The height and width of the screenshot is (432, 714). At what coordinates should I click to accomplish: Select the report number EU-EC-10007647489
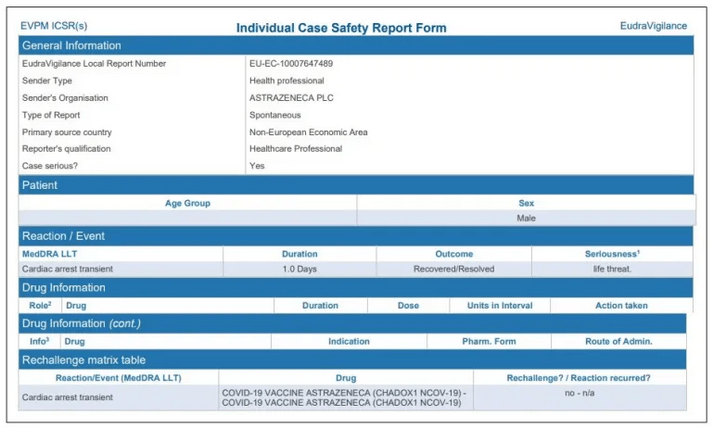[x=291, y=64]
